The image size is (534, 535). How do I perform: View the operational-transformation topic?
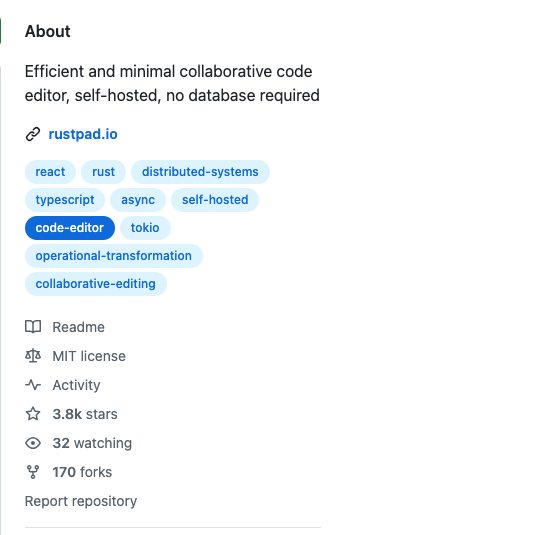pyautogui.click(x=114, y=256)
